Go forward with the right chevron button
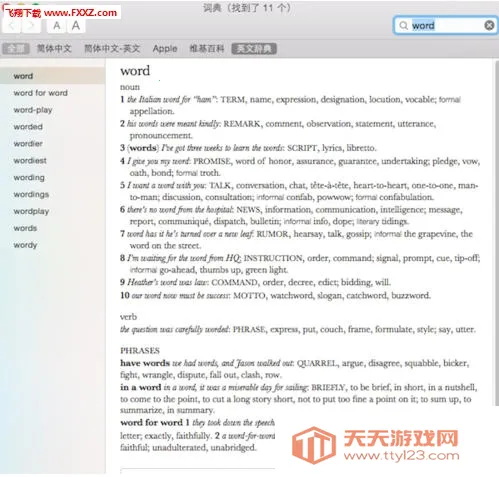The height and width of the screenshot is (477, 499). tap(31, 26)
